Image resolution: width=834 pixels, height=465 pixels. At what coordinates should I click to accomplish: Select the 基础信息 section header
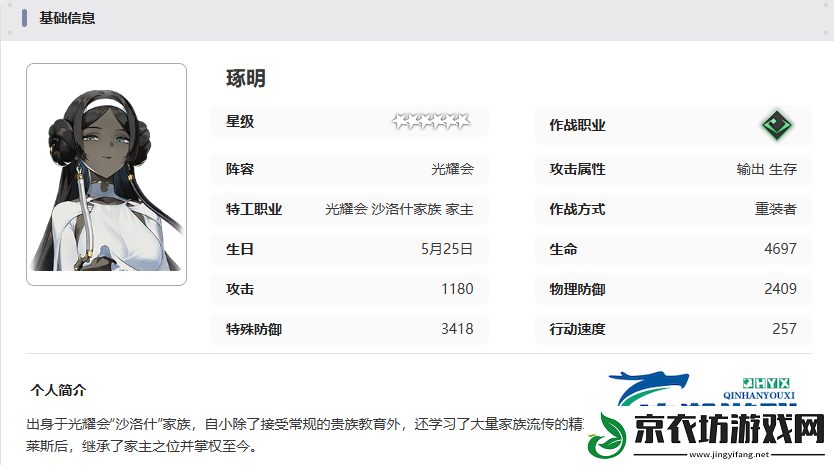coord(67,18)
